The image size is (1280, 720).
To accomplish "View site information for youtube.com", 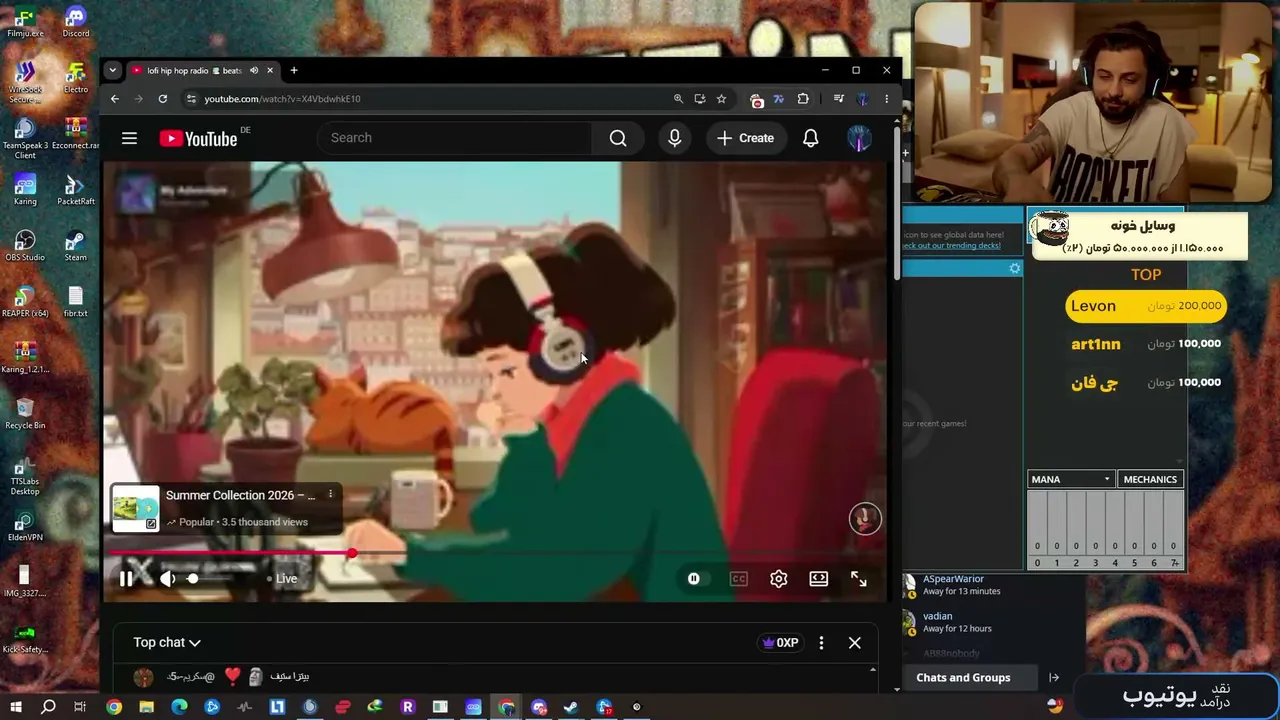I will [x=191, y=99].
